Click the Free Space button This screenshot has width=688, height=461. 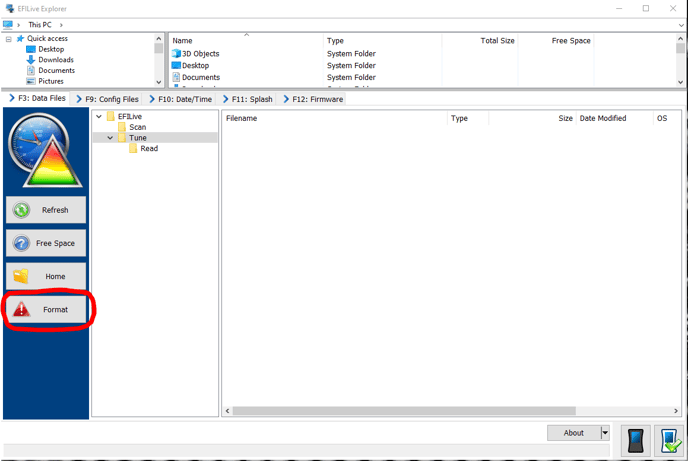click(46, 243)
